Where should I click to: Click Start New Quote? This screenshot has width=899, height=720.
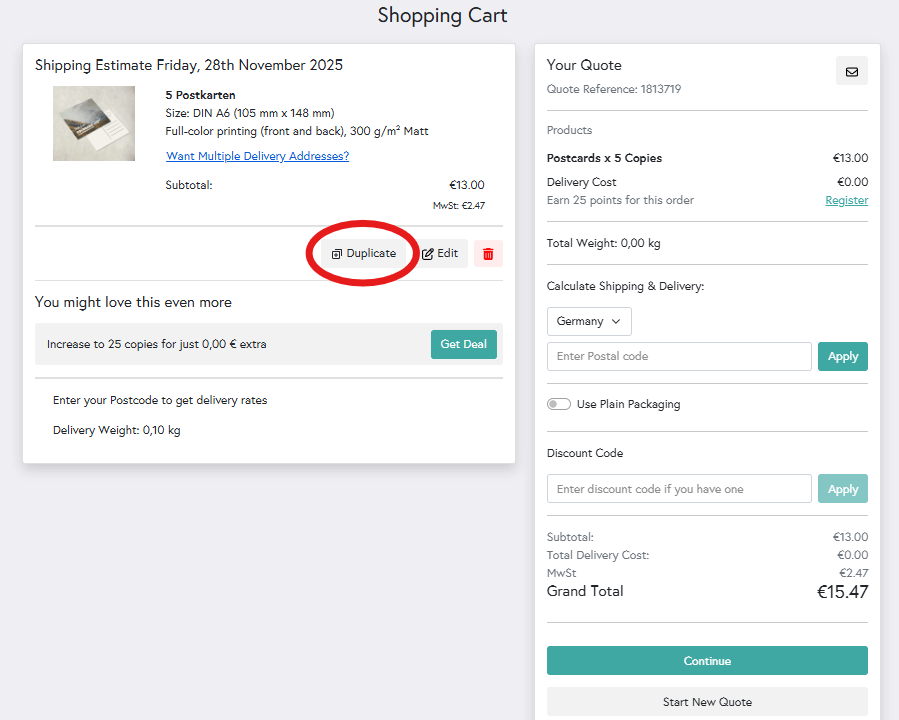coord(706,702)
